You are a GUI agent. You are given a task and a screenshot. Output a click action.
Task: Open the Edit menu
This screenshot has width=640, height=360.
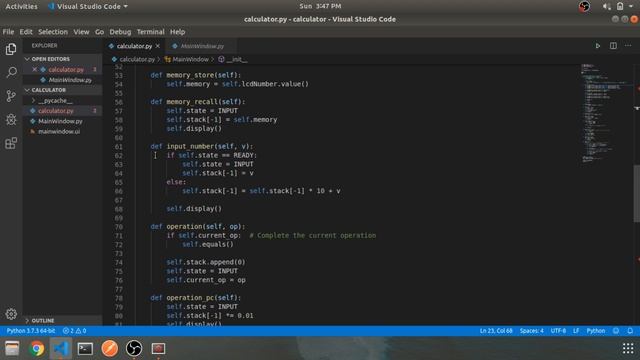26,32
